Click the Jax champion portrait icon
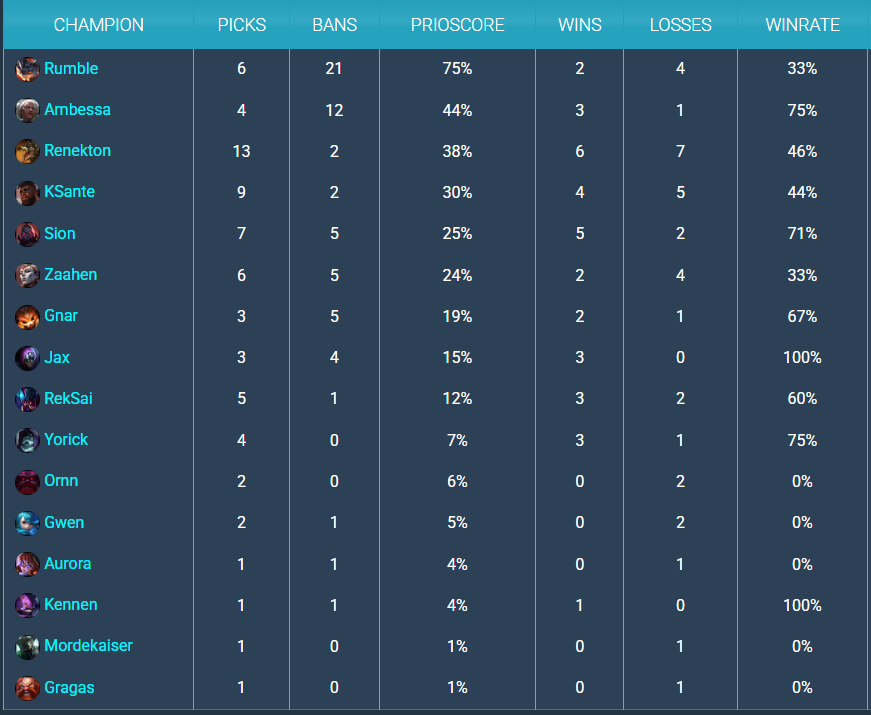 tap(28, 358)
